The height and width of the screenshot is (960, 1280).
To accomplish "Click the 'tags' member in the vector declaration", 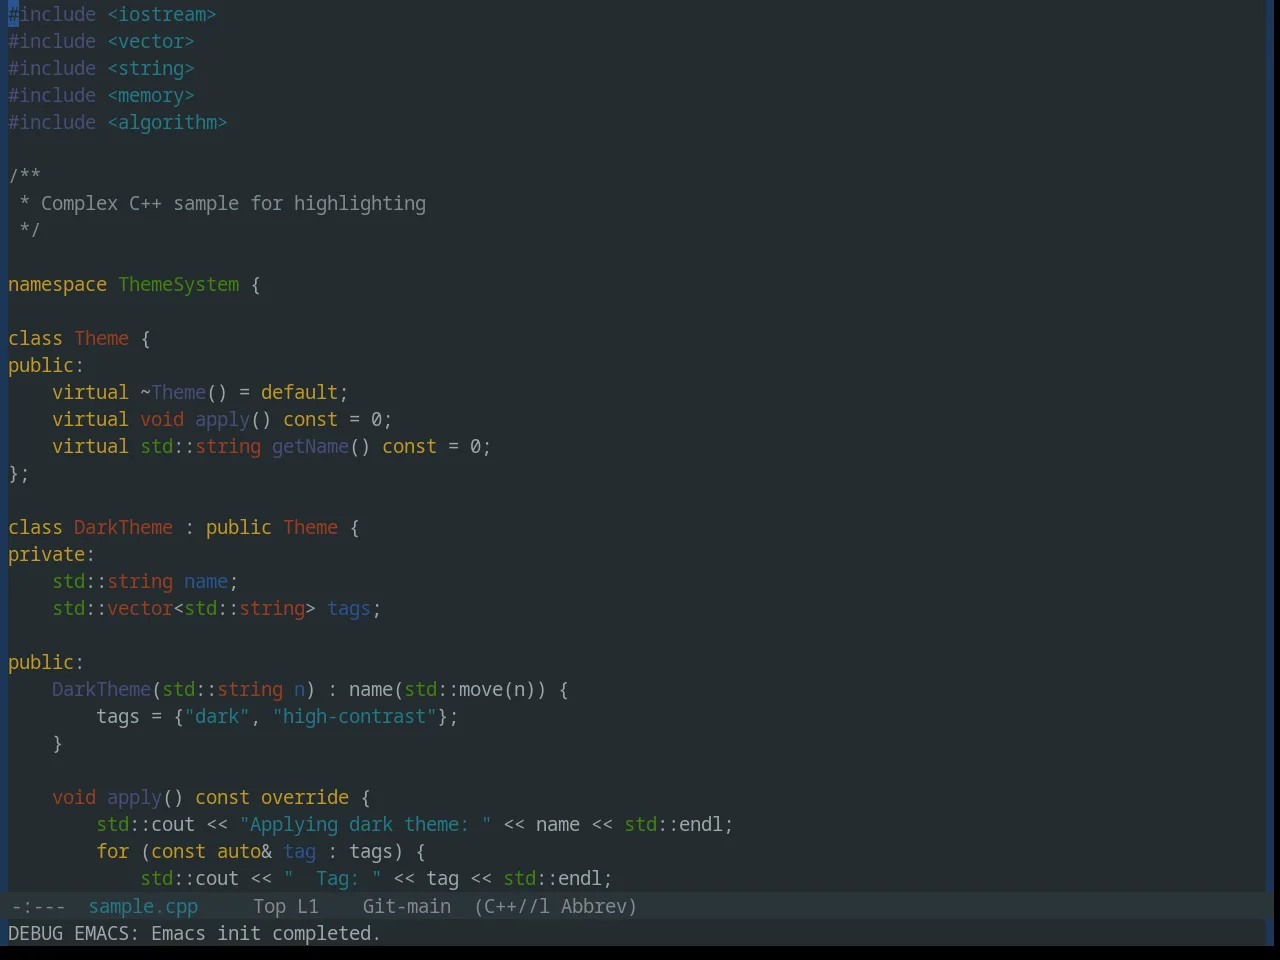I will pyautogui.click(x=349, y=609).
